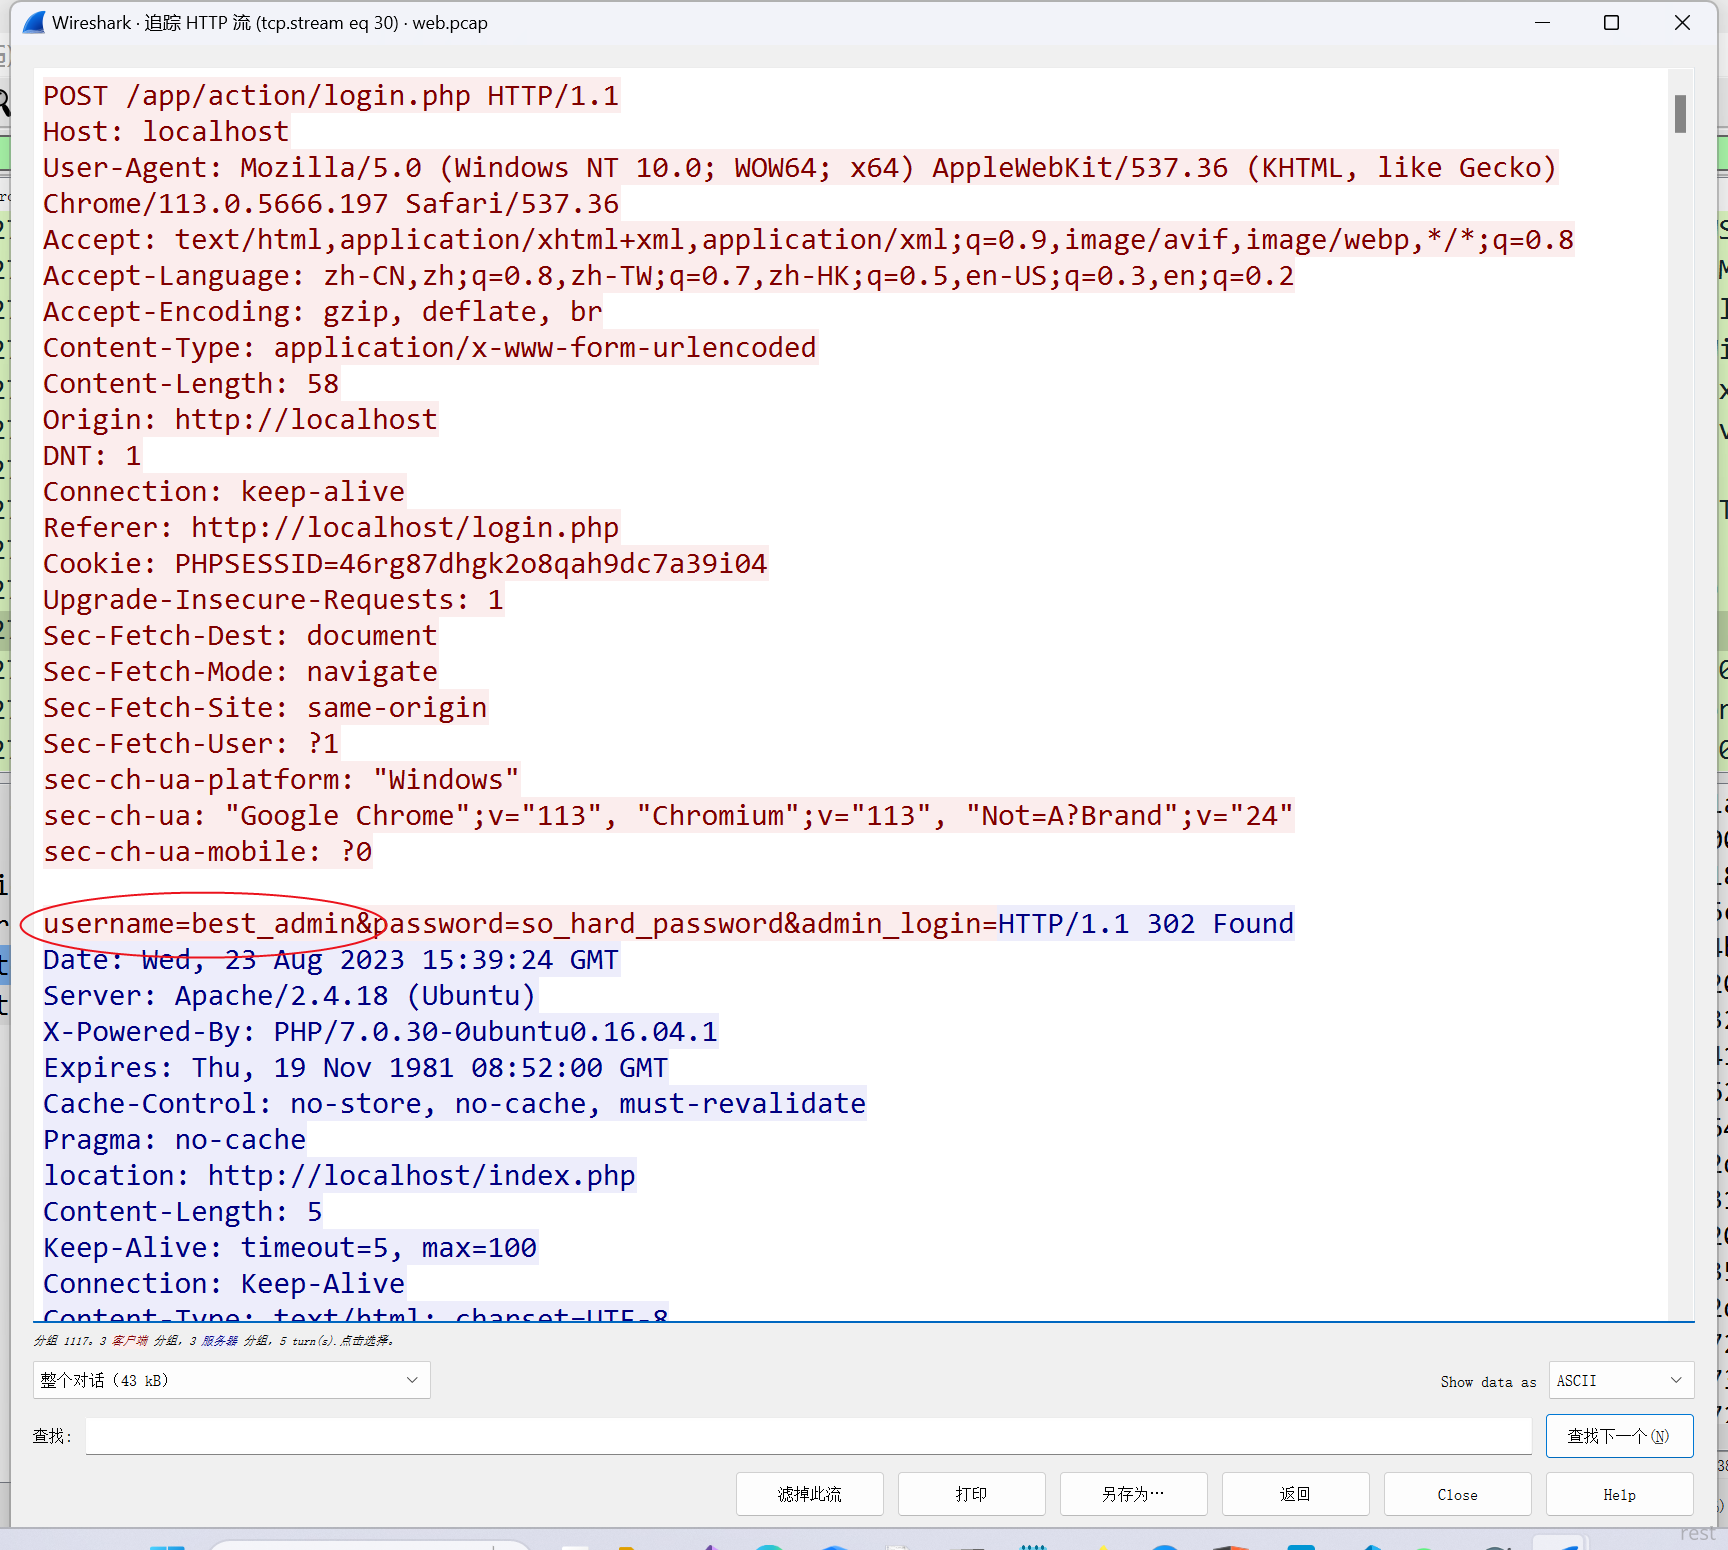The image size is (1728, 1550).
Task: Click the 打印 print button
Action: (971, 1494)
